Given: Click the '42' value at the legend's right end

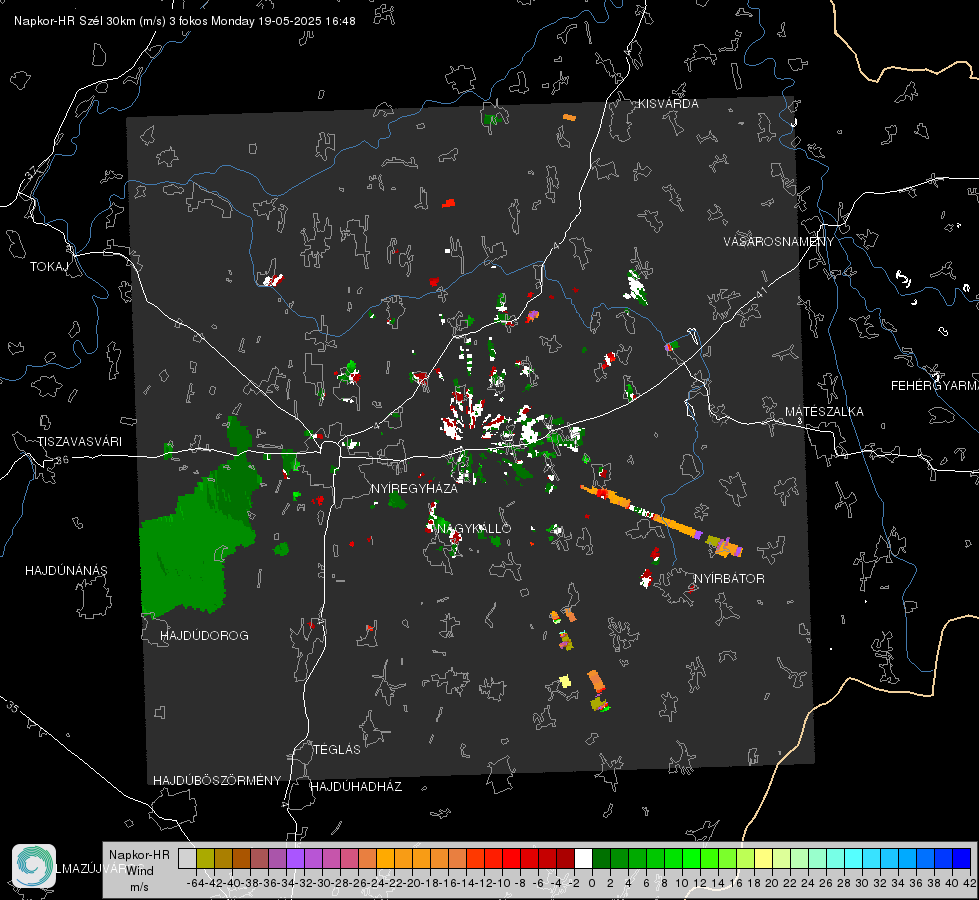Looking at the screenshot, I should tap(969, 883).
